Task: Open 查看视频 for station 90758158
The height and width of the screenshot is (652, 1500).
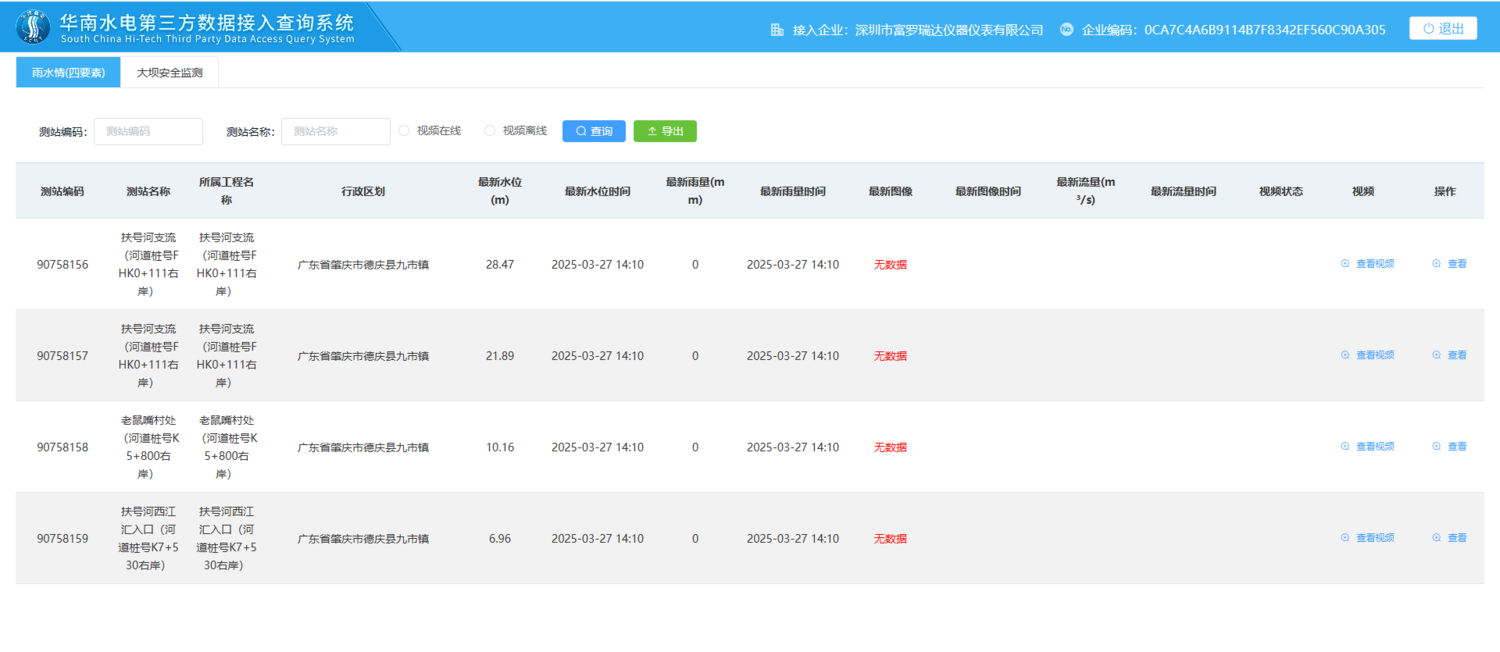Action: (x=1367, y=447)
